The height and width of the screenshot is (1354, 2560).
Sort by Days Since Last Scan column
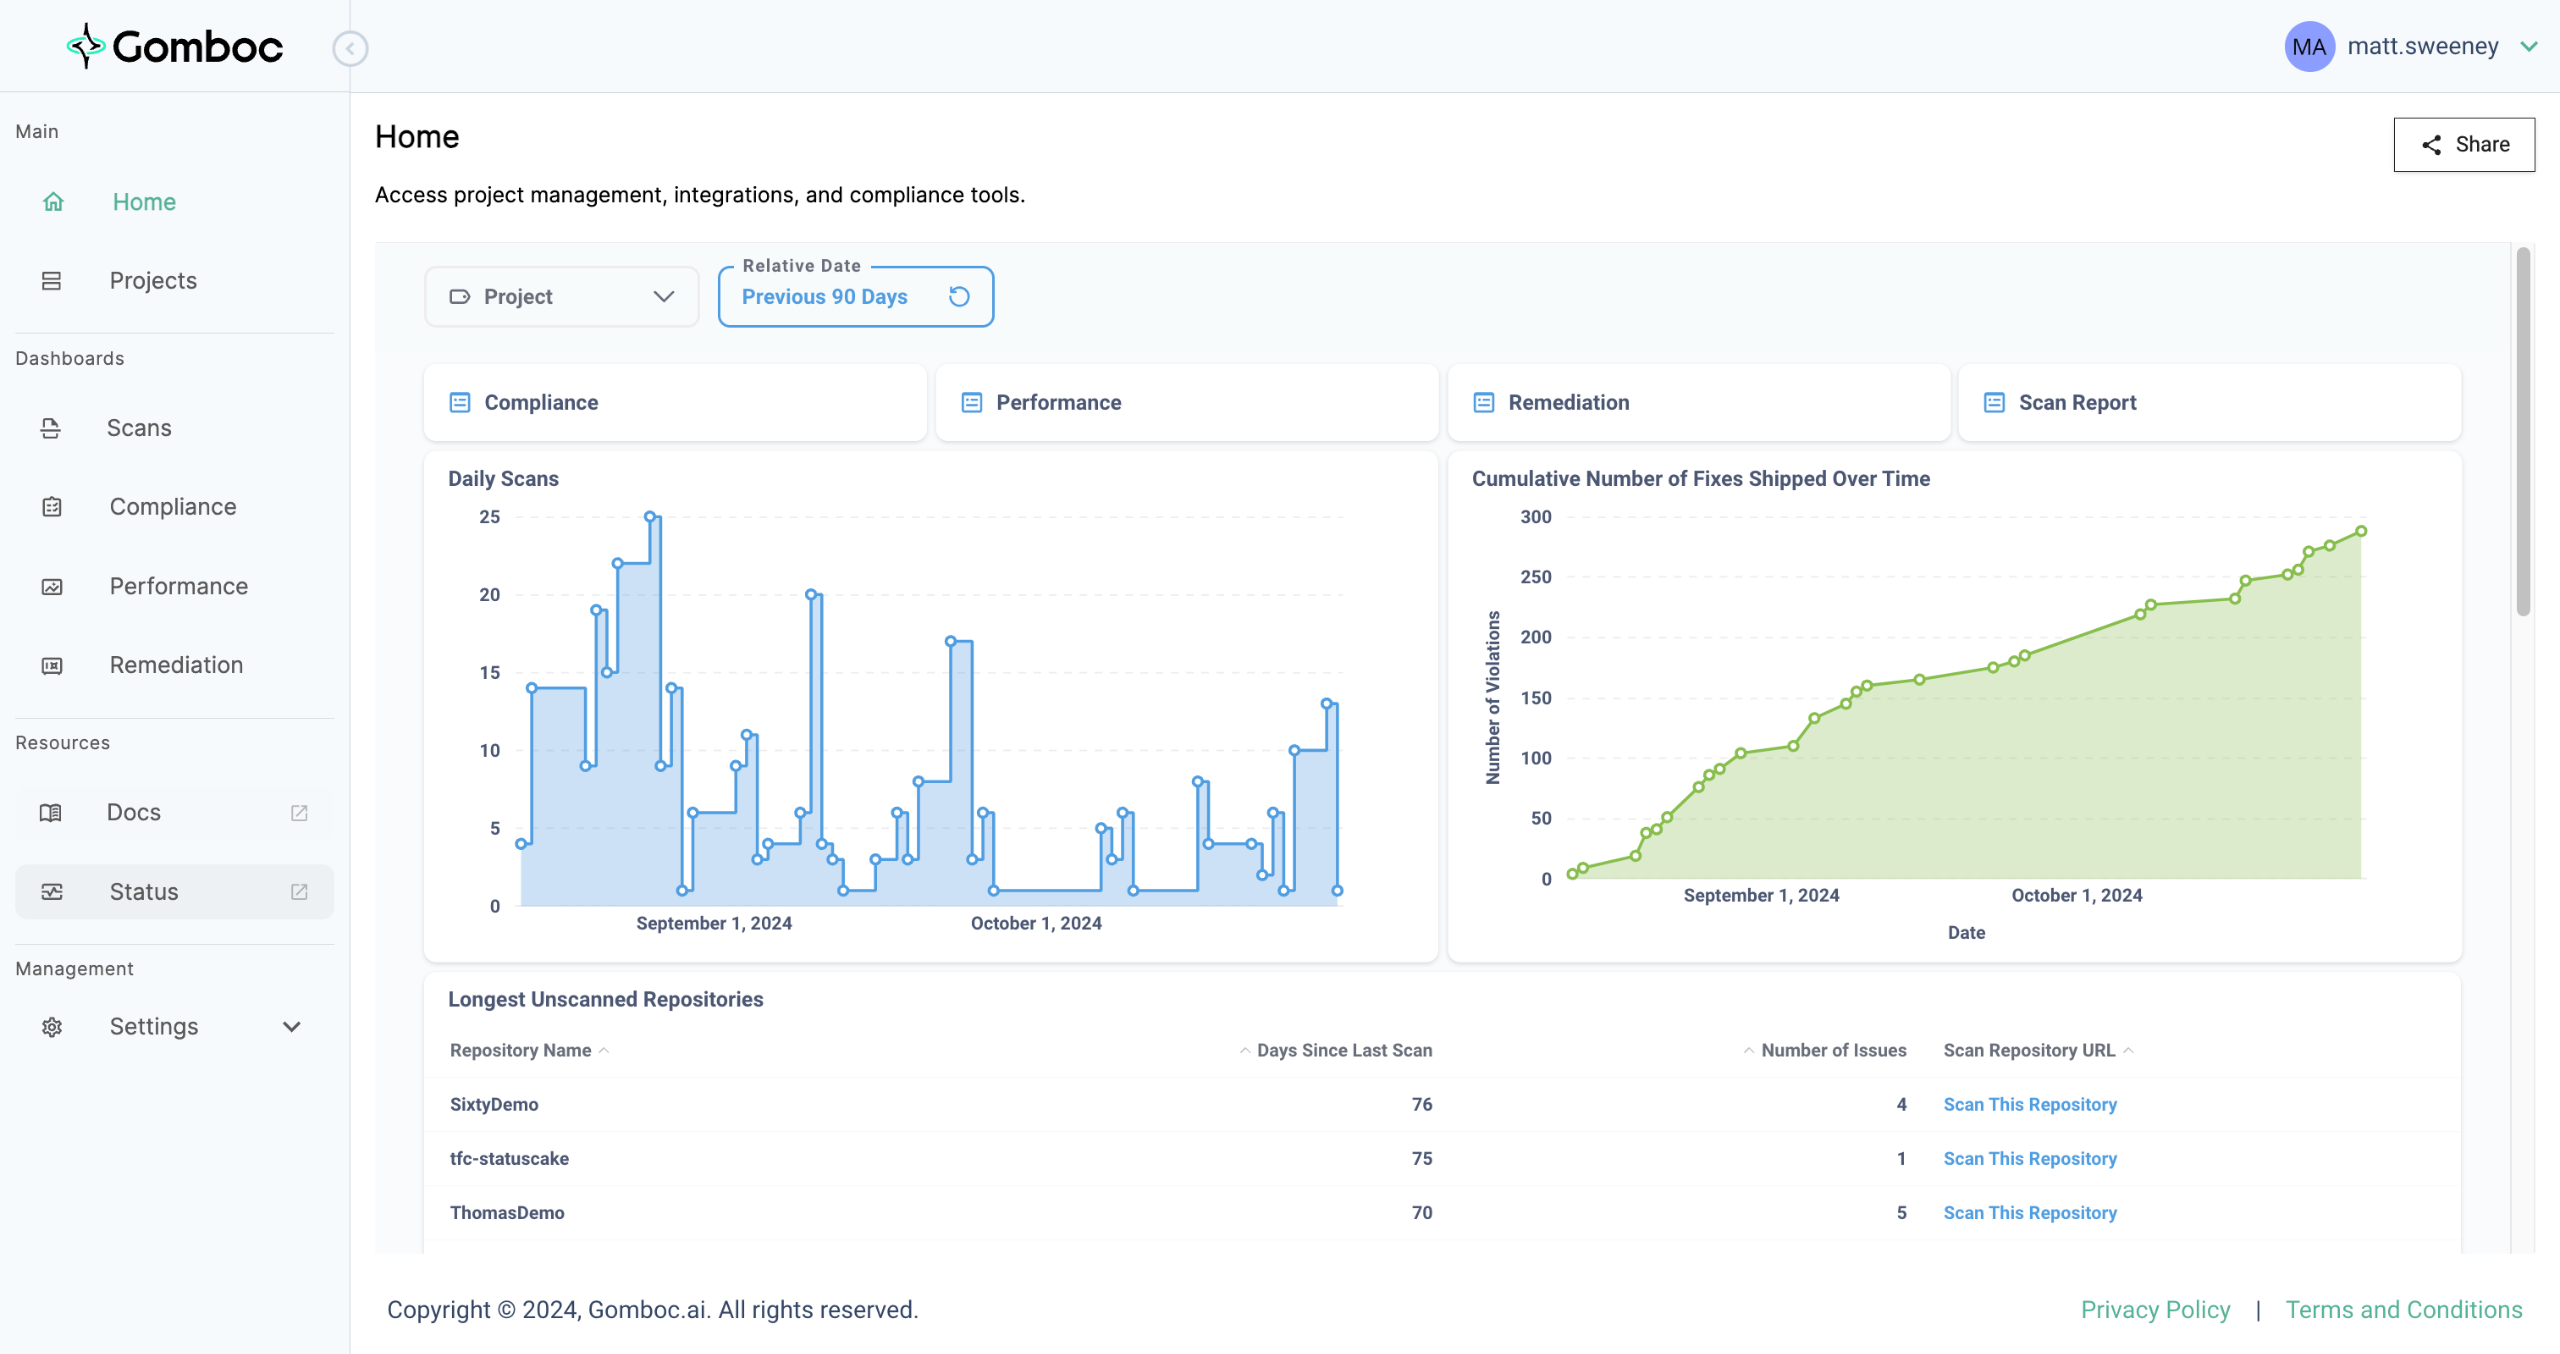coord(1343,1050)
